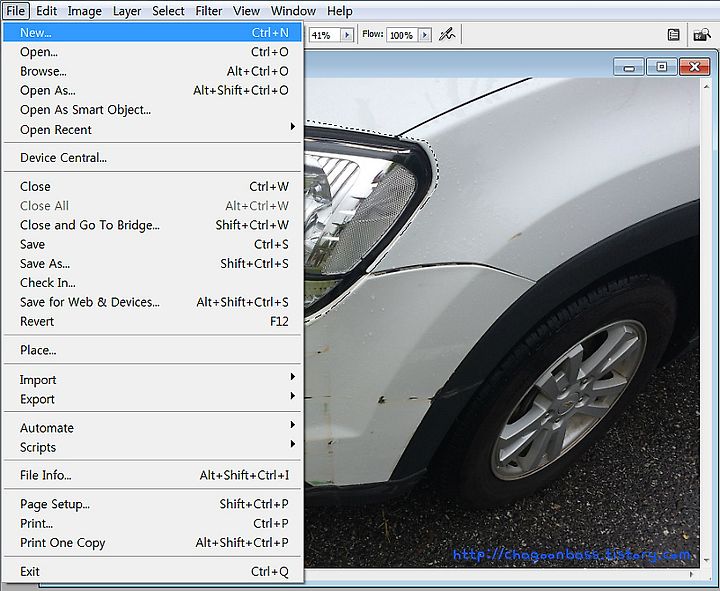The height and width of the screenshot is (591, 720).
Task: Open the palette toggle icon in options bar
Action: [x=673, y=35]
